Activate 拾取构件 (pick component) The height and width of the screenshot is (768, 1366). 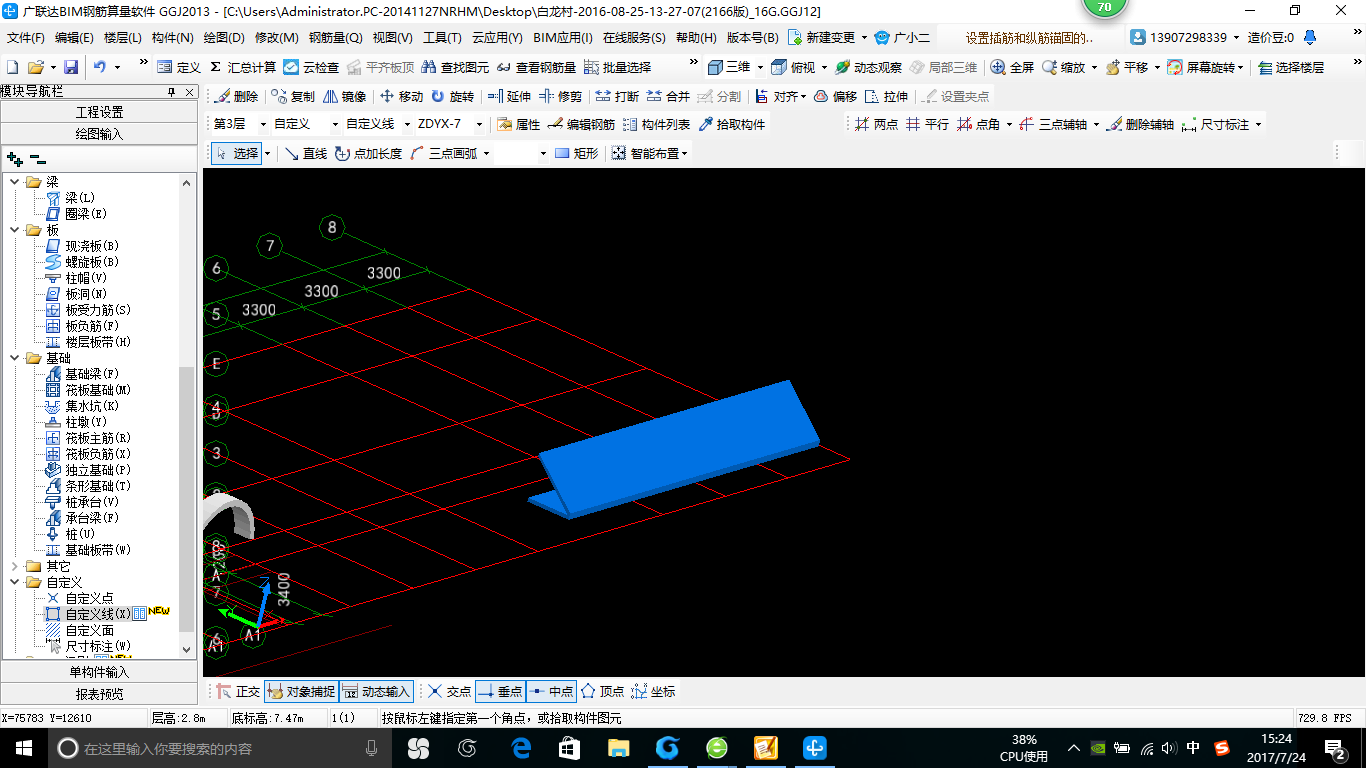(732, 125)
